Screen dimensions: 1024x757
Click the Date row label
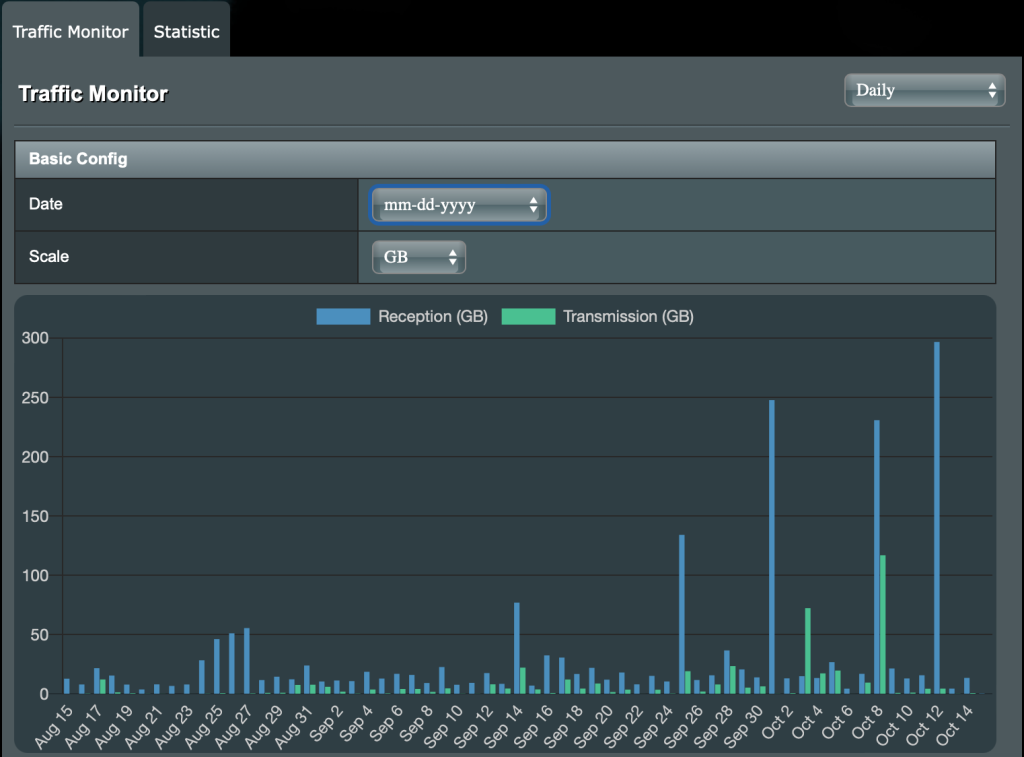(x=46, y=204)
